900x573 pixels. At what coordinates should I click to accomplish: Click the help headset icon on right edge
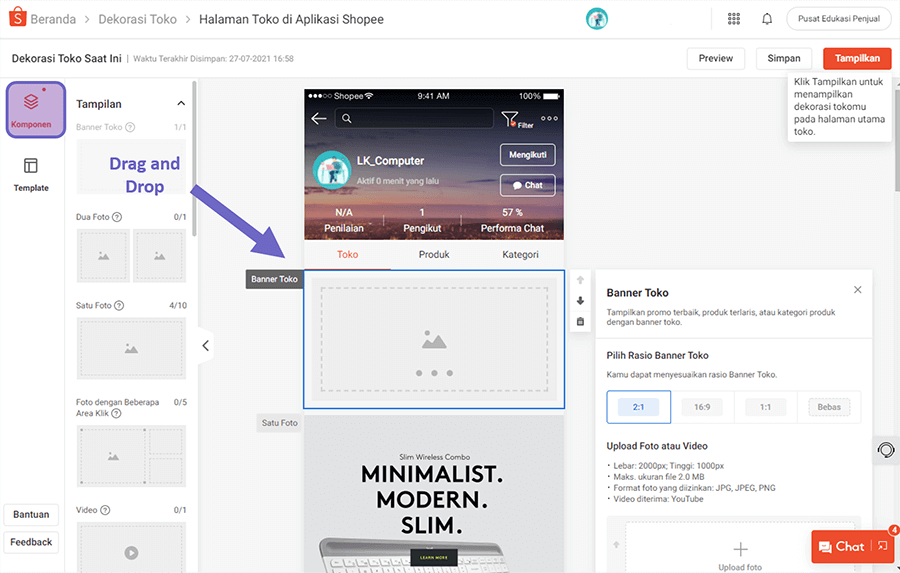(885, 450)
